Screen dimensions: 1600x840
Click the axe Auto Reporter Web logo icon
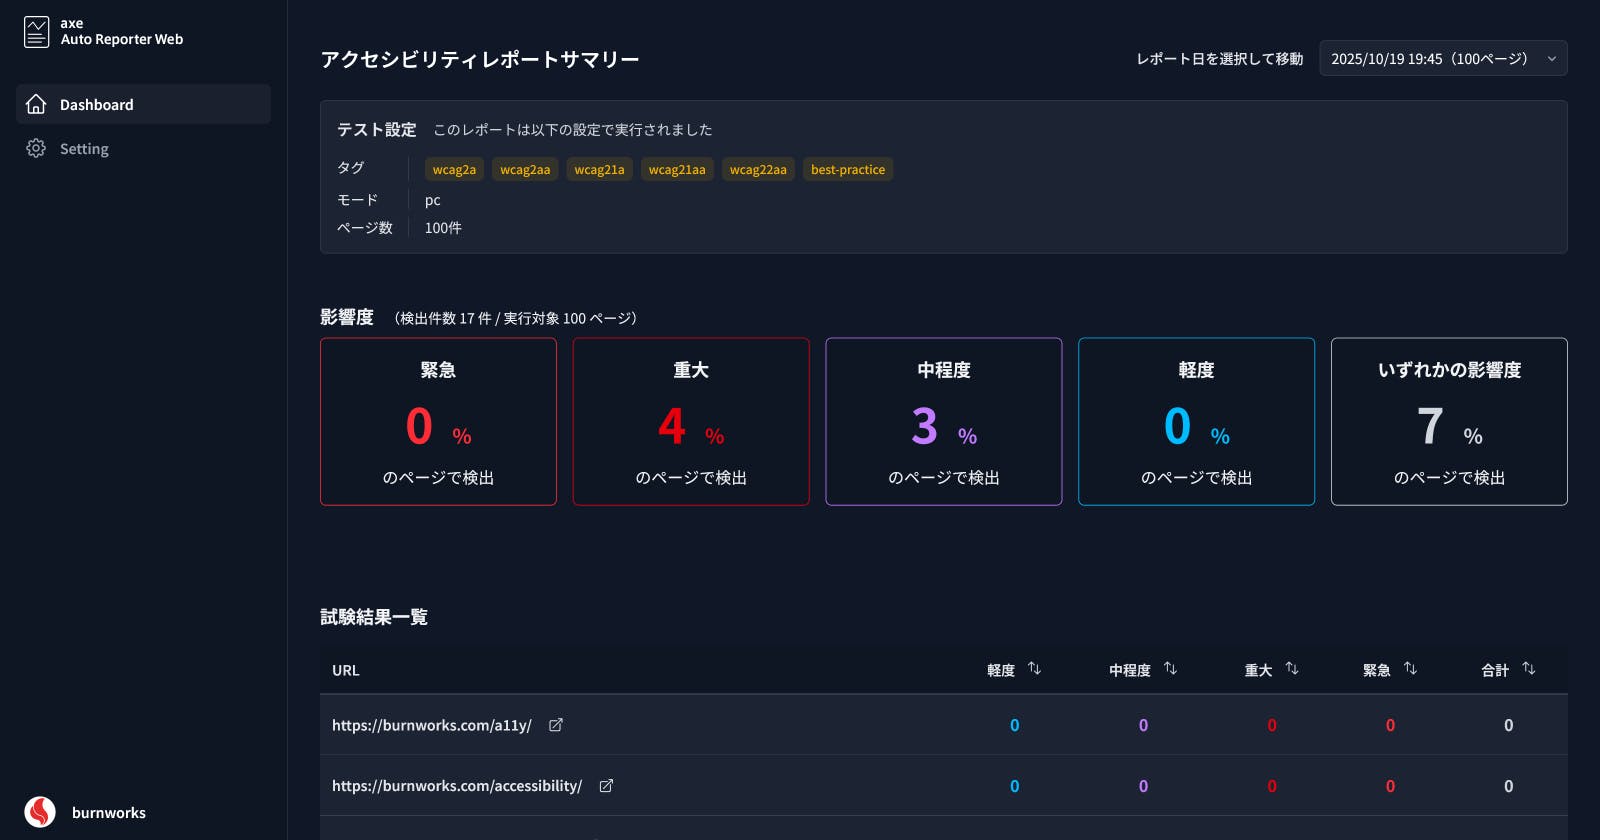point(36,32)
